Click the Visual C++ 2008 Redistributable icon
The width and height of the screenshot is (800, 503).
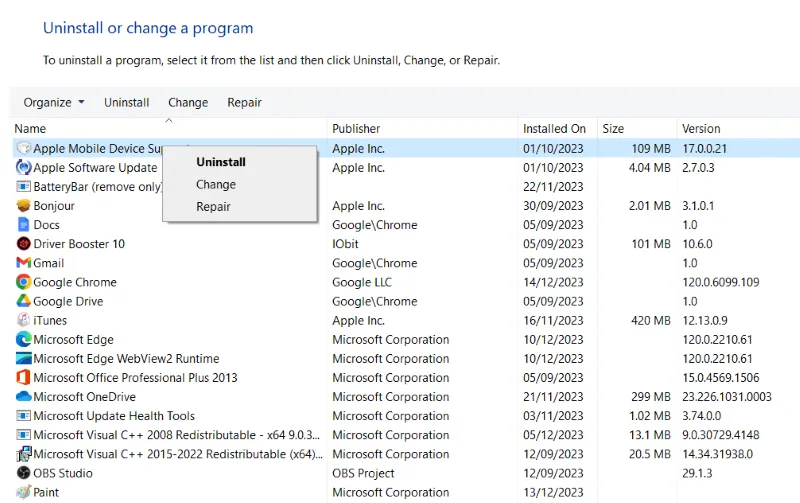tap(23, 435)
